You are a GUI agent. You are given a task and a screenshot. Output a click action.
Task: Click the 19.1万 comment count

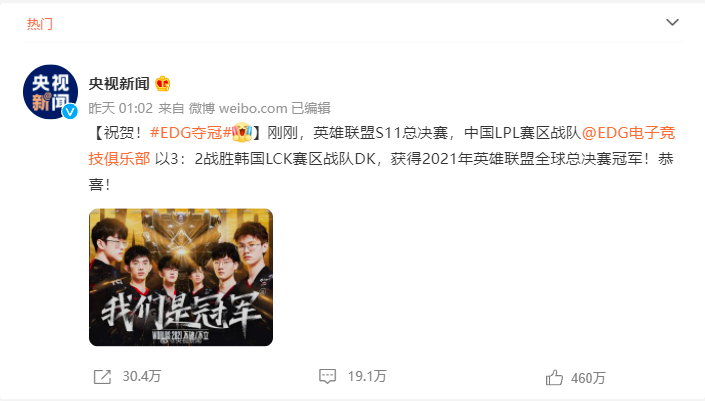tap(367, 376)
